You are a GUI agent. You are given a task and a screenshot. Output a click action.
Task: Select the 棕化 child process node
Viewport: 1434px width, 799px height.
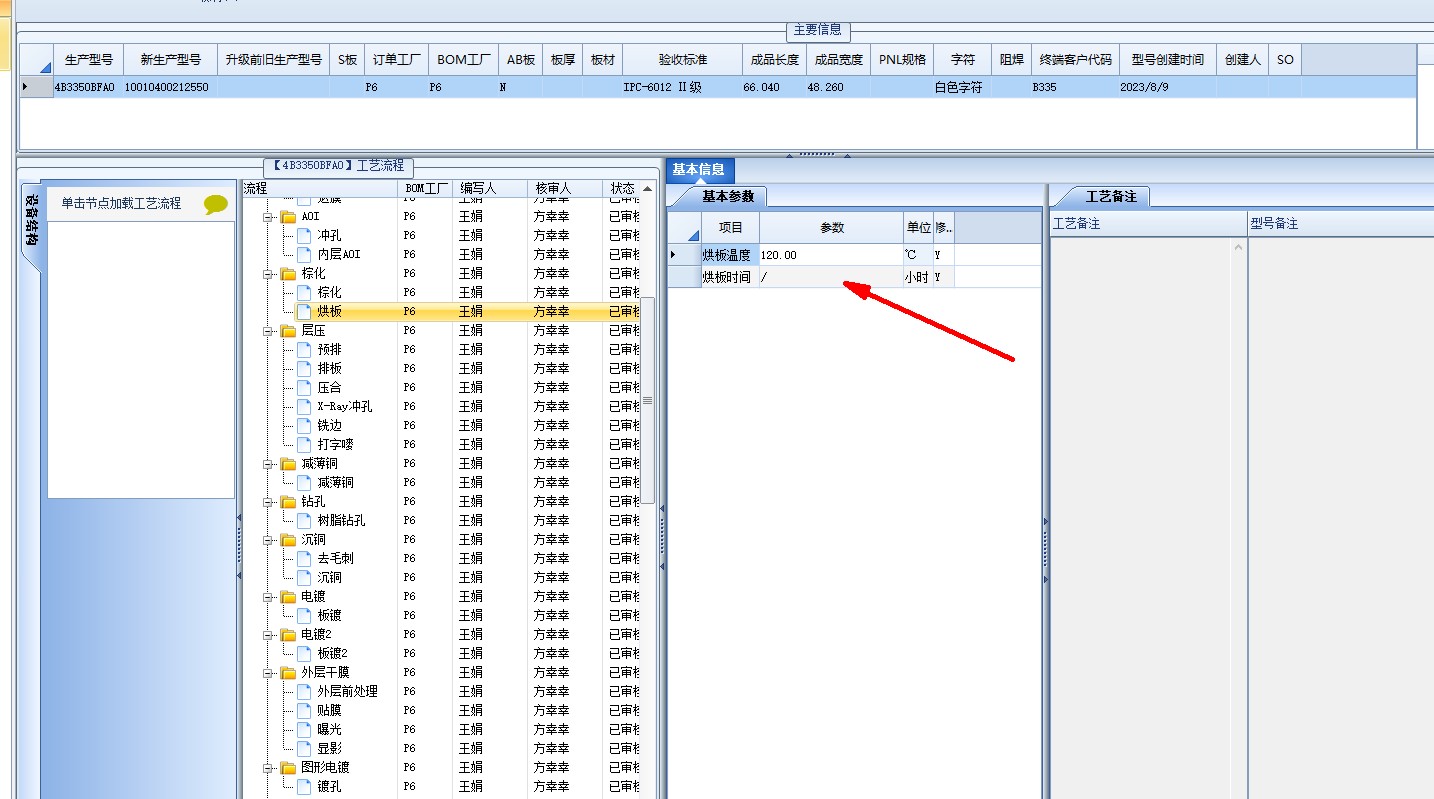[x=329, y=292]
